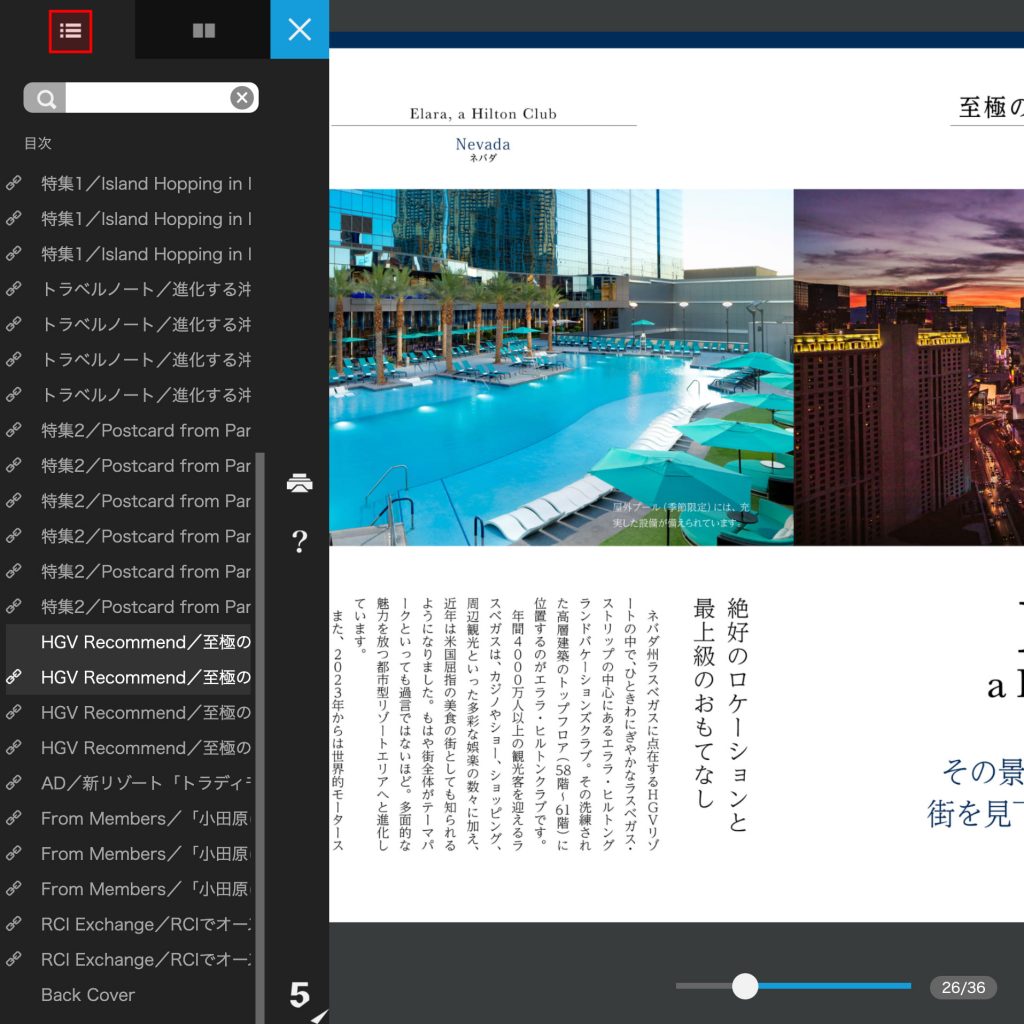Move the page slider handle
The width and height of the screenshot is (1024, 1024).
744,986
